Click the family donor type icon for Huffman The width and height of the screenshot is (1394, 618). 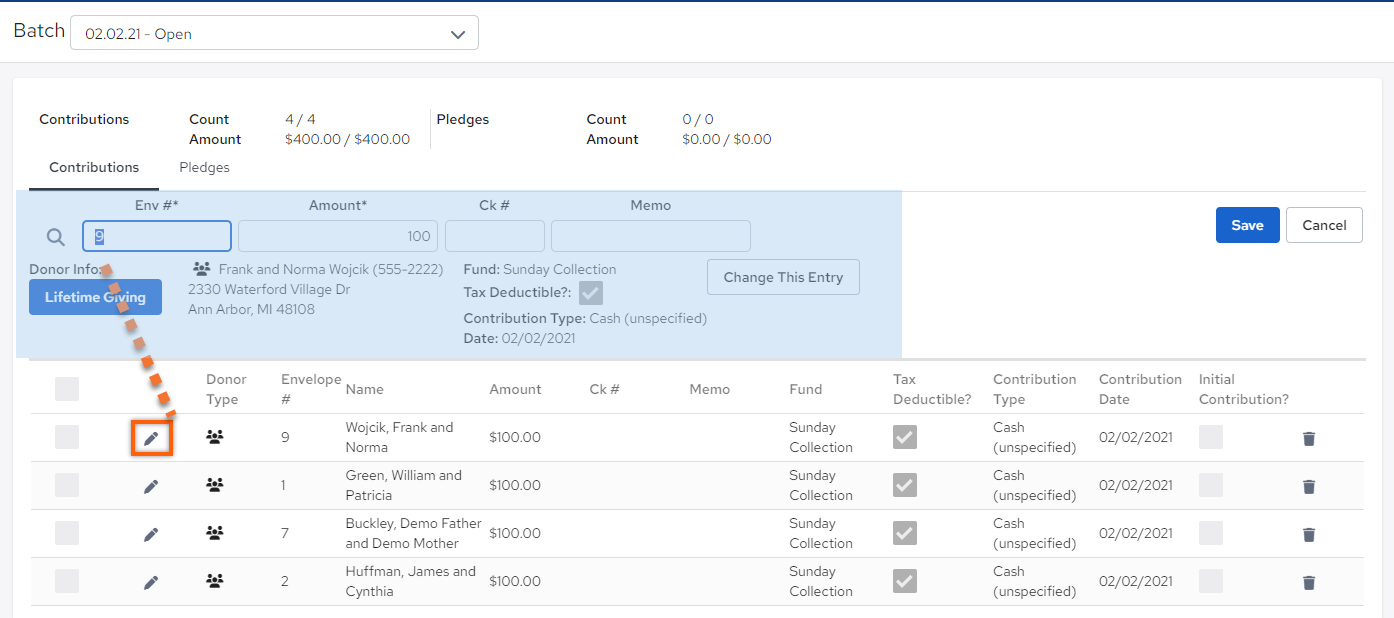pos(215,581)
